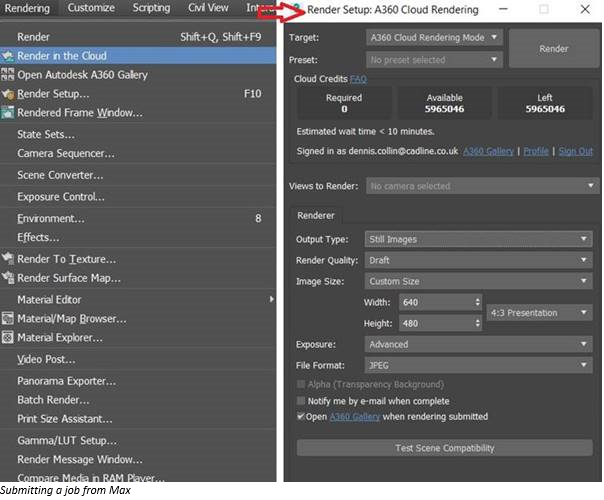Click the large Render button
The width and height of the screenshot is (604, 500).
554,49
